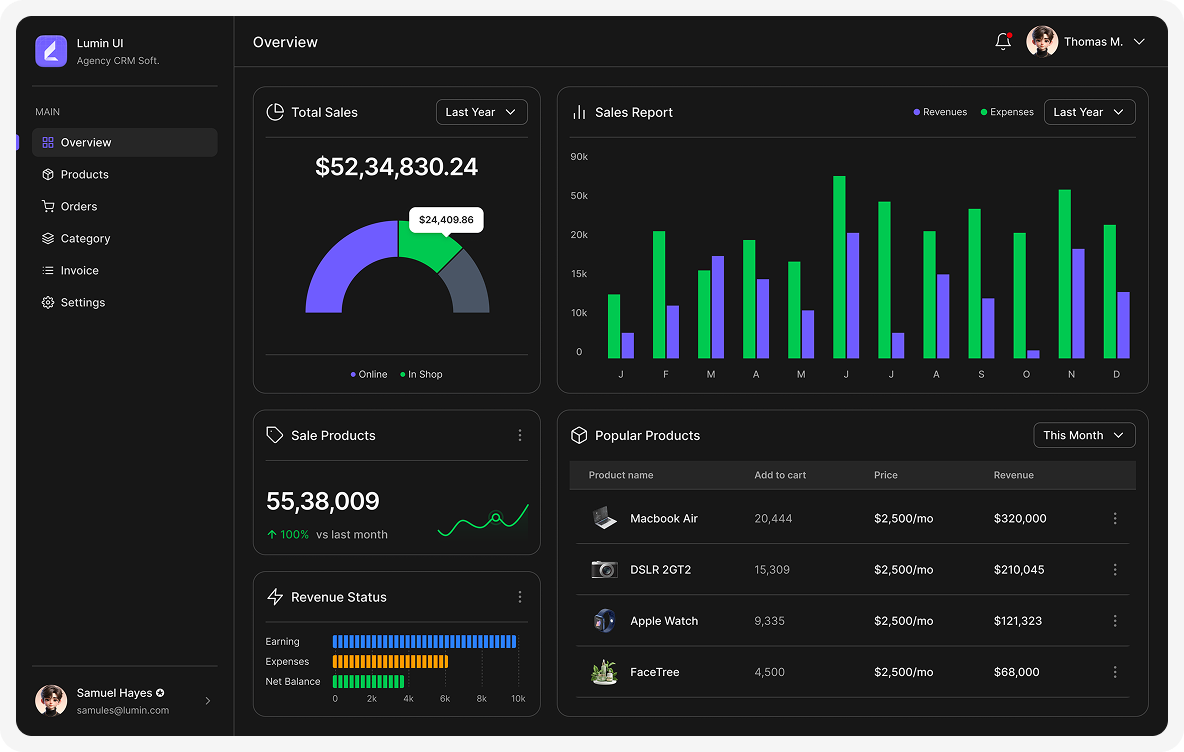Click the notification bell icon
Viewport: 1184px width, 752px height.
(1003, 42)
